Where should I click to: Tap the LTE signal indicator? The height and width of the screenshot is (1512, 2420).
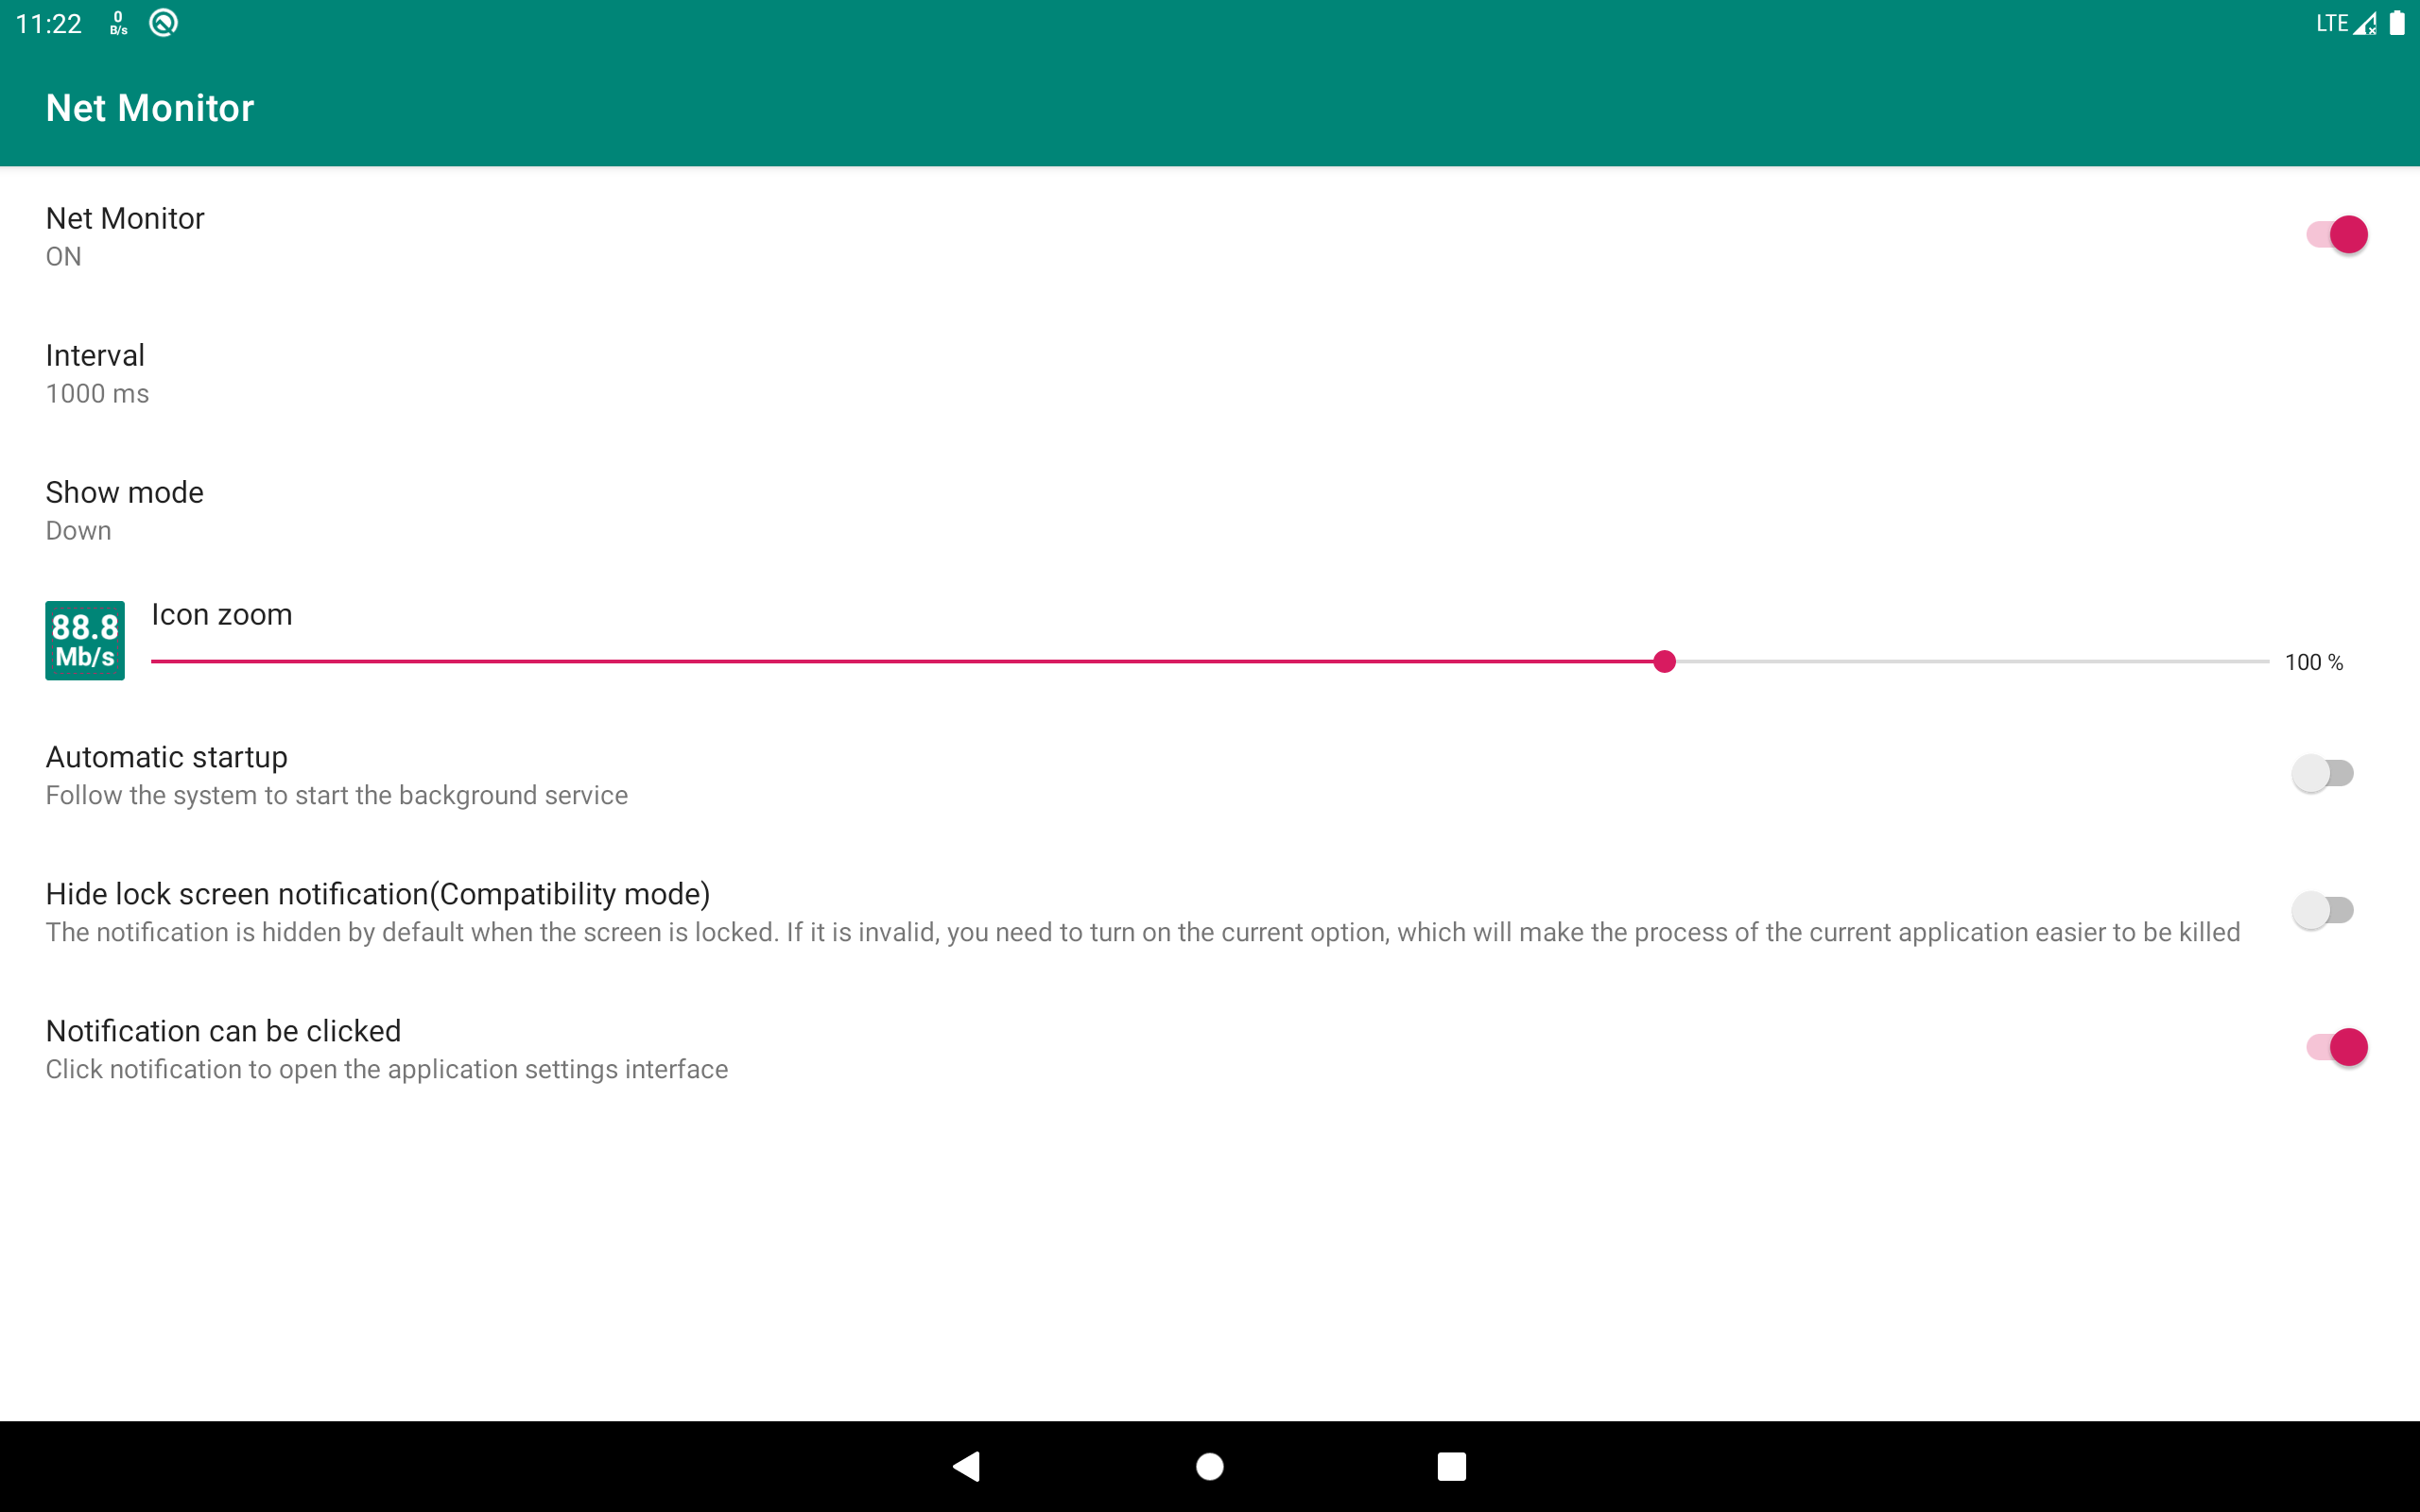[x=2345, y=23]
